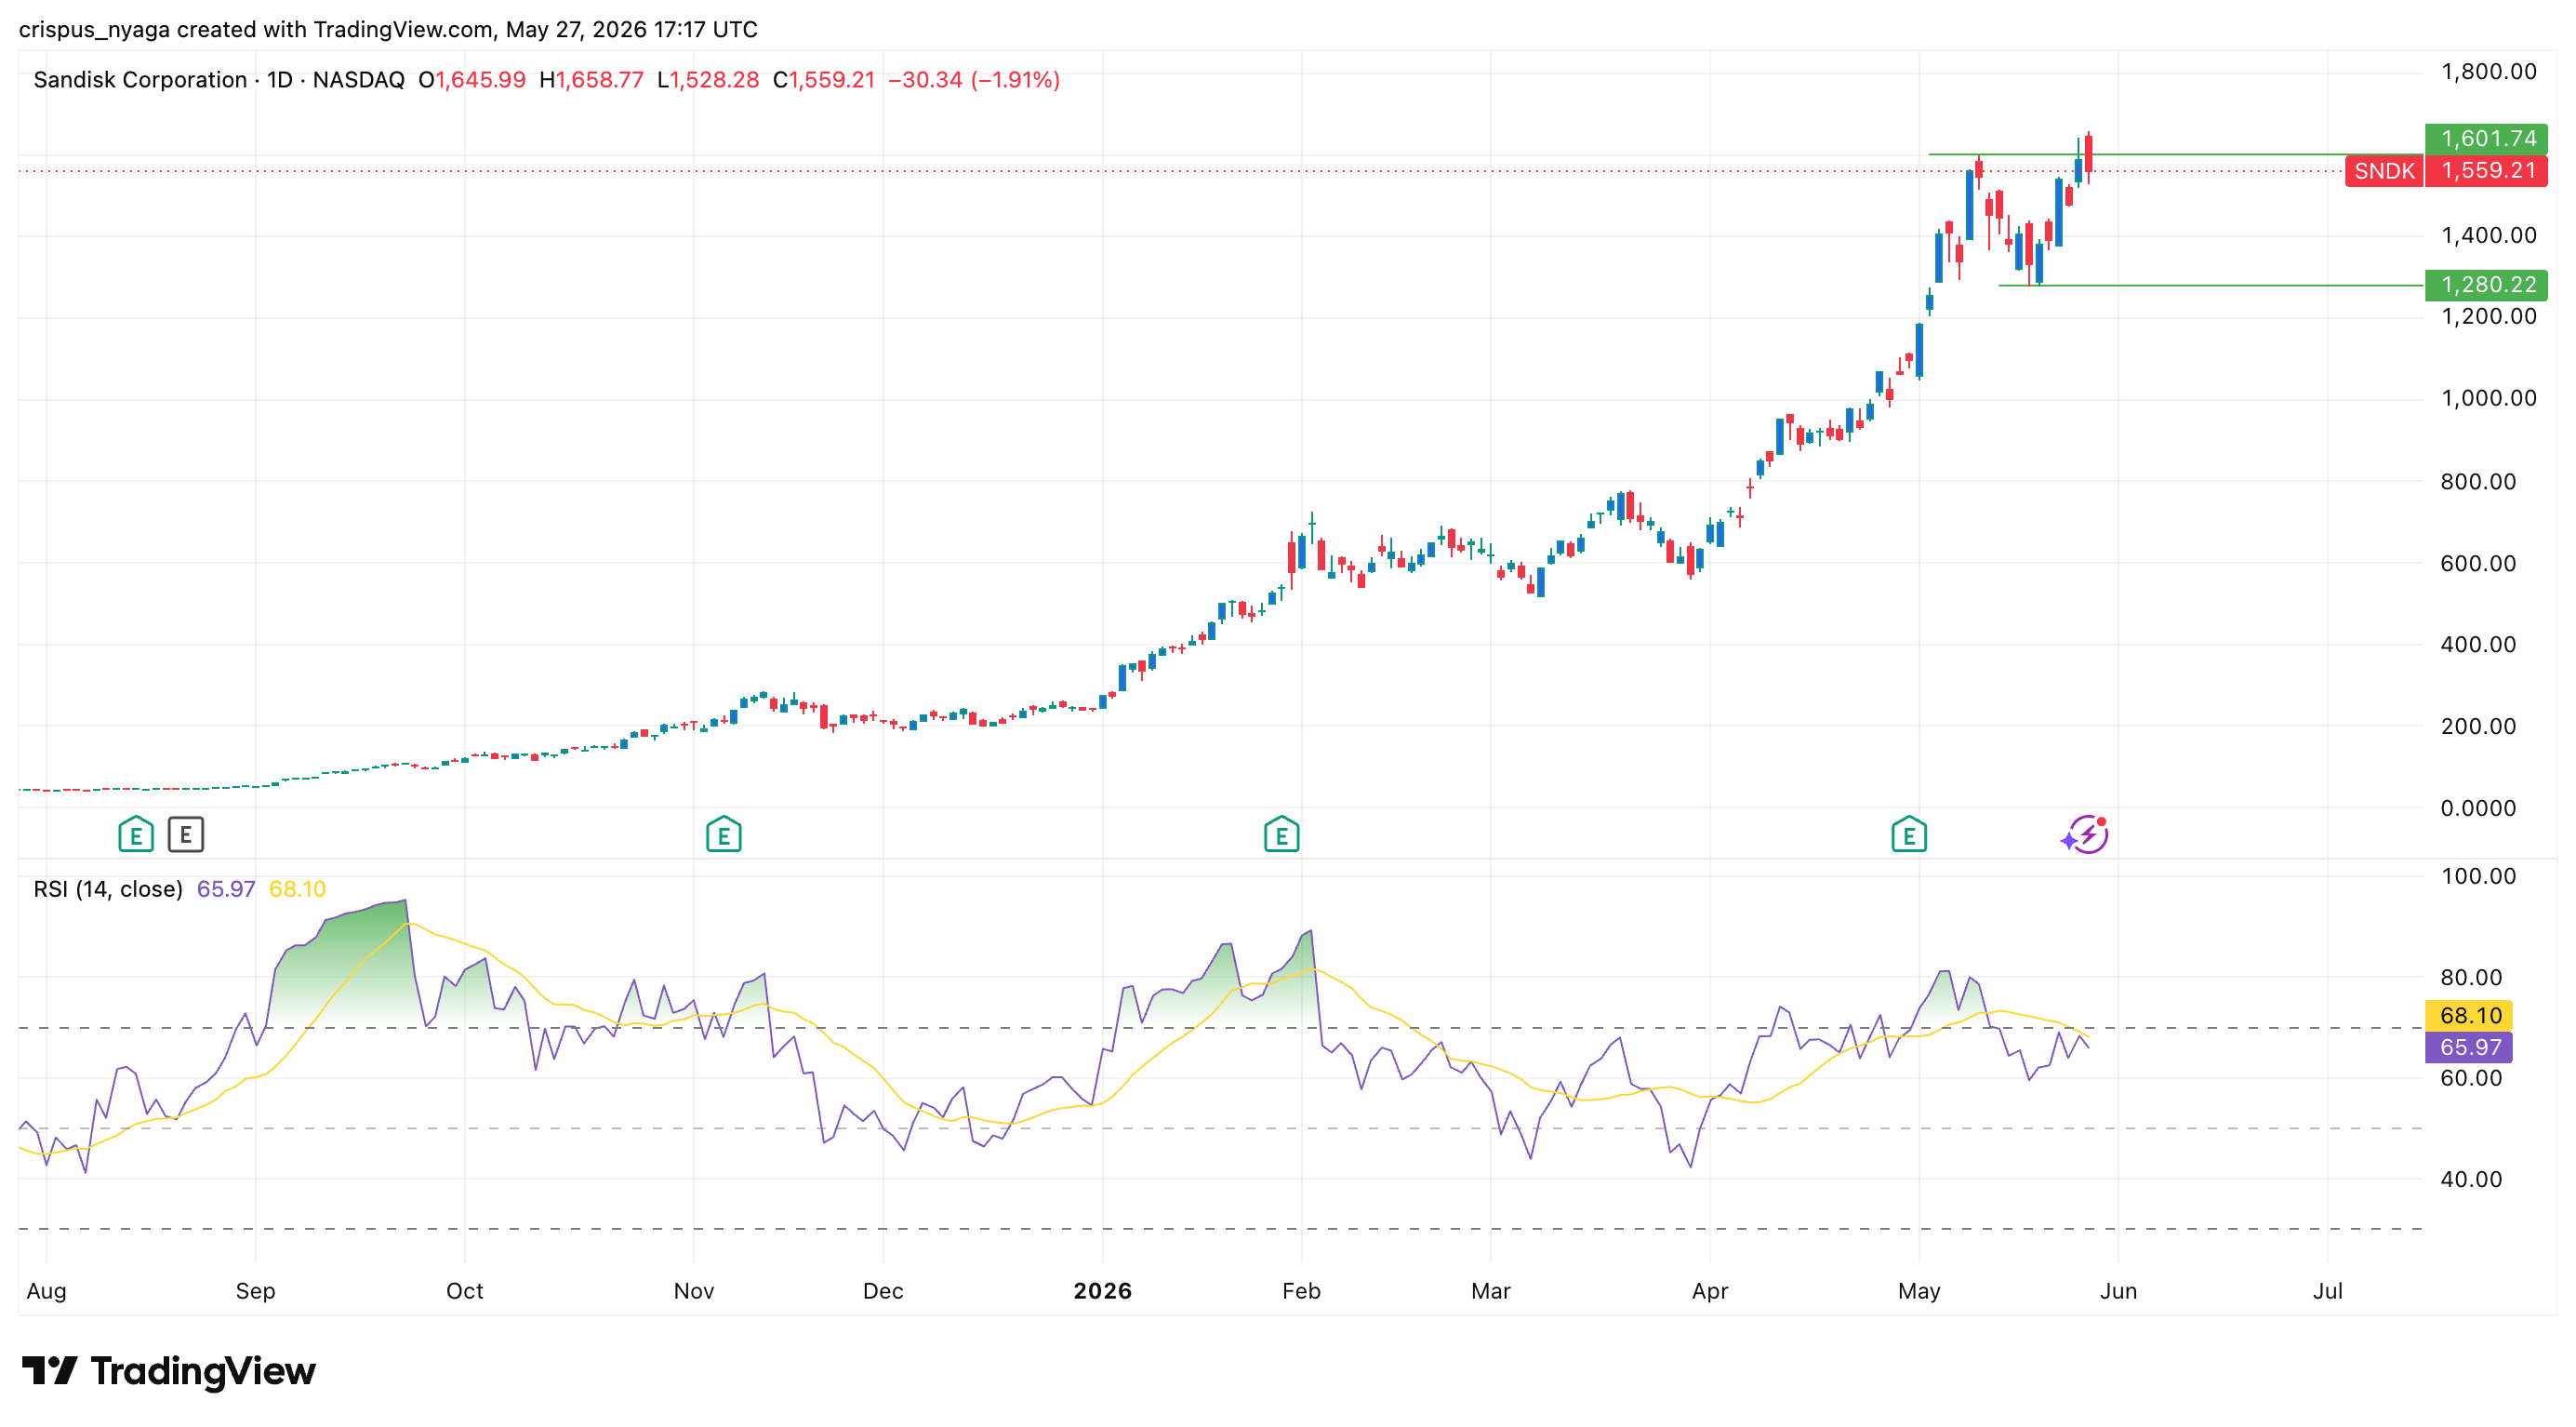Viewport: 2576px width, 1427px height.
Task: Click the low price L1,528.28 value
Action: coord(708,80)
